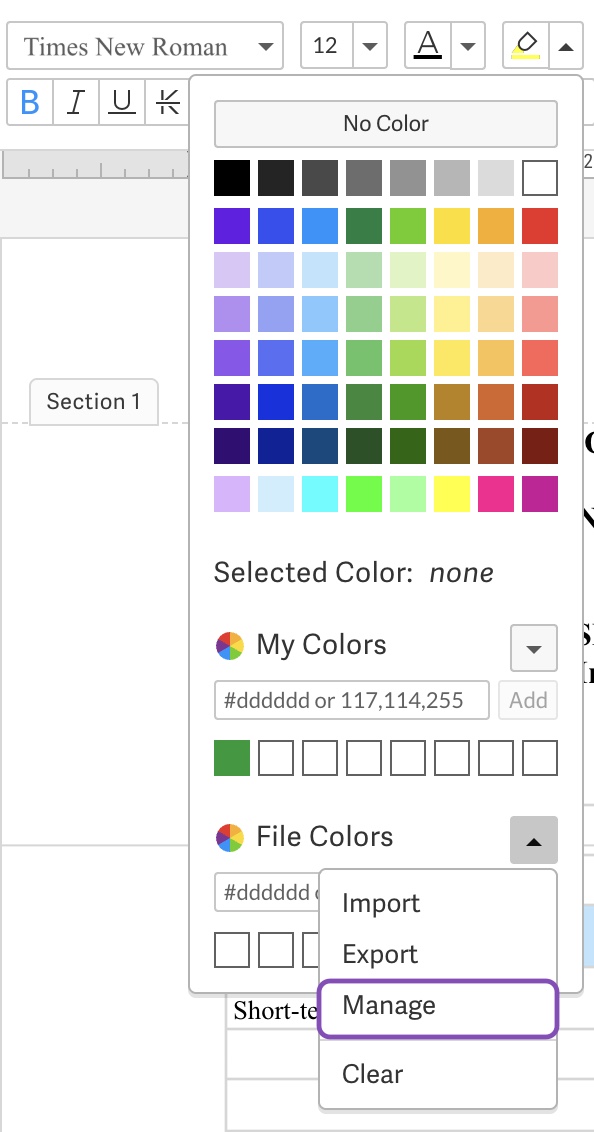Select the dark green swatch in second row
This screenshot has width=594, height=1132.
click(x=364, y=226)
